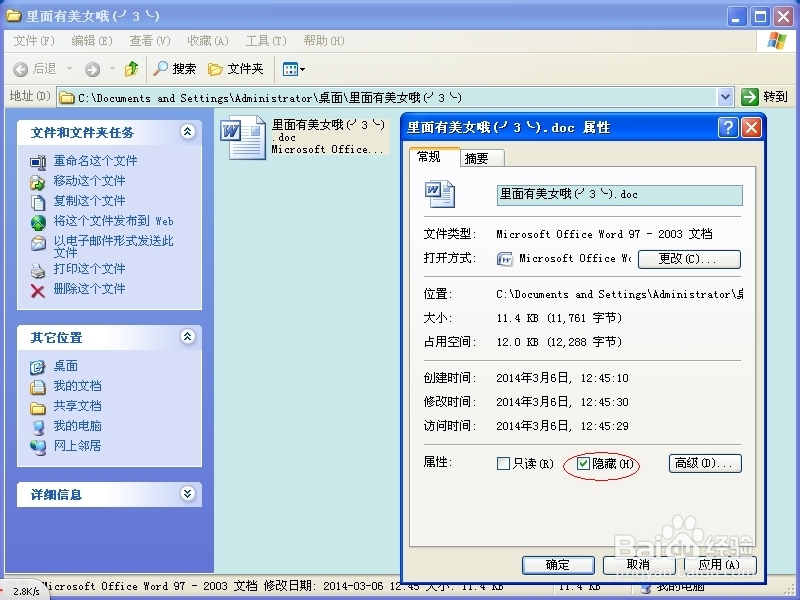Click the 确定 button

(558, 565)
